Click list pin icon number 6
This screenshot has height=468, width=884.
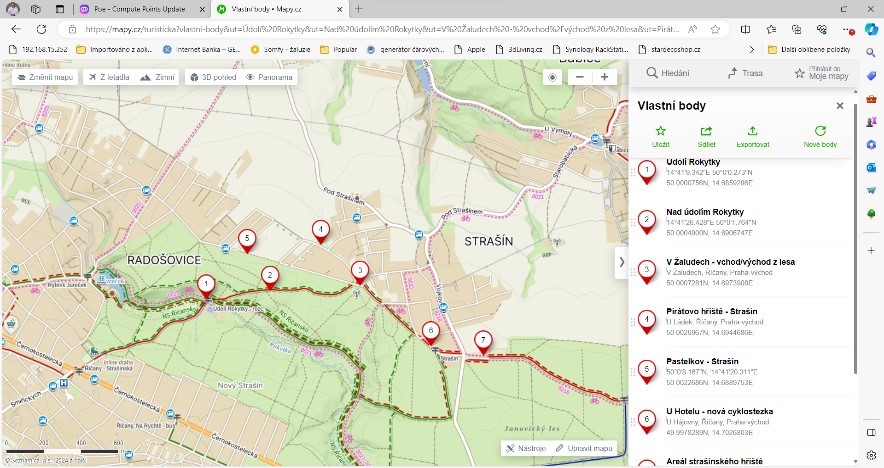point(647,422)
